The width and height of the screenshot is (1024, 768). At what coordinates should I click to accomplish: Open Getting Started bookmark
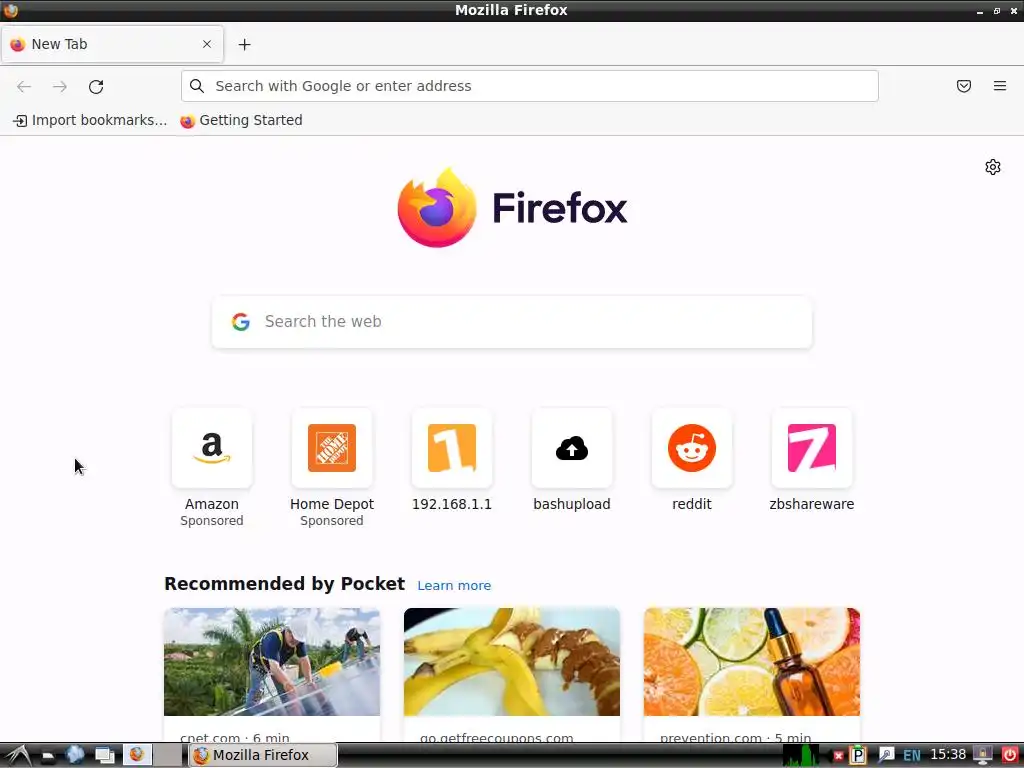pyautogui.click(x=241, y=120)
